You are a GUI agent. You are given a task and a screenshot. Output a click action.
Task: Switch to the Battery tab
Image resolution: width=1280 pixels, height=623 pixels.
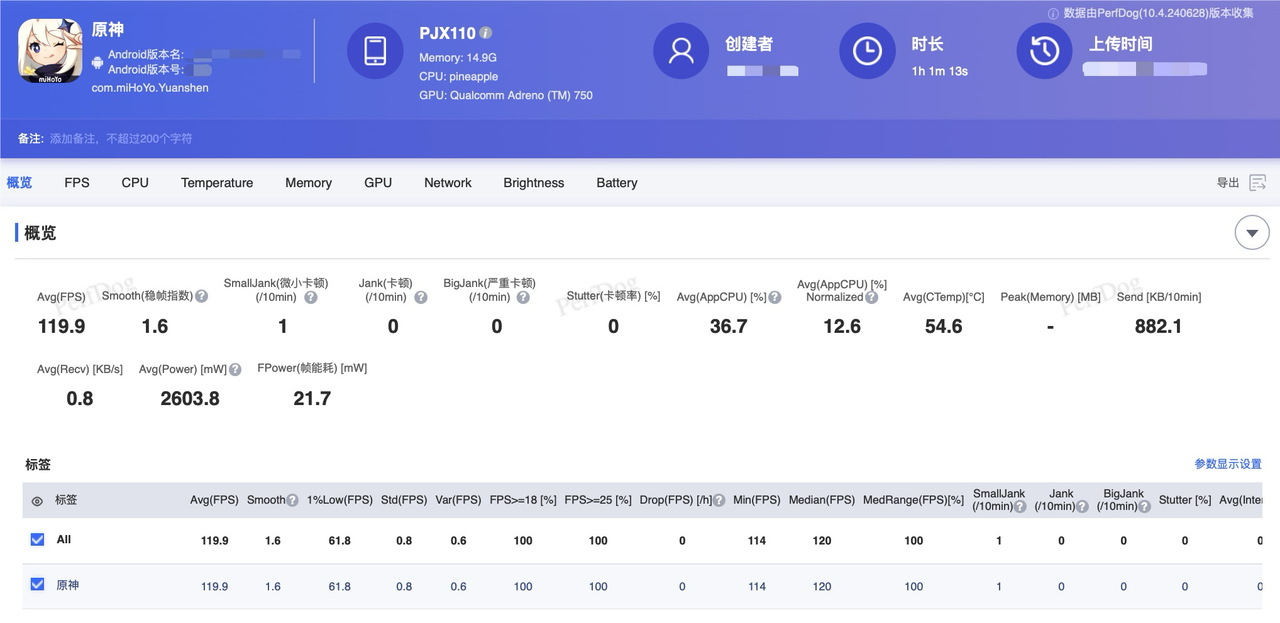tap(617, 182)
